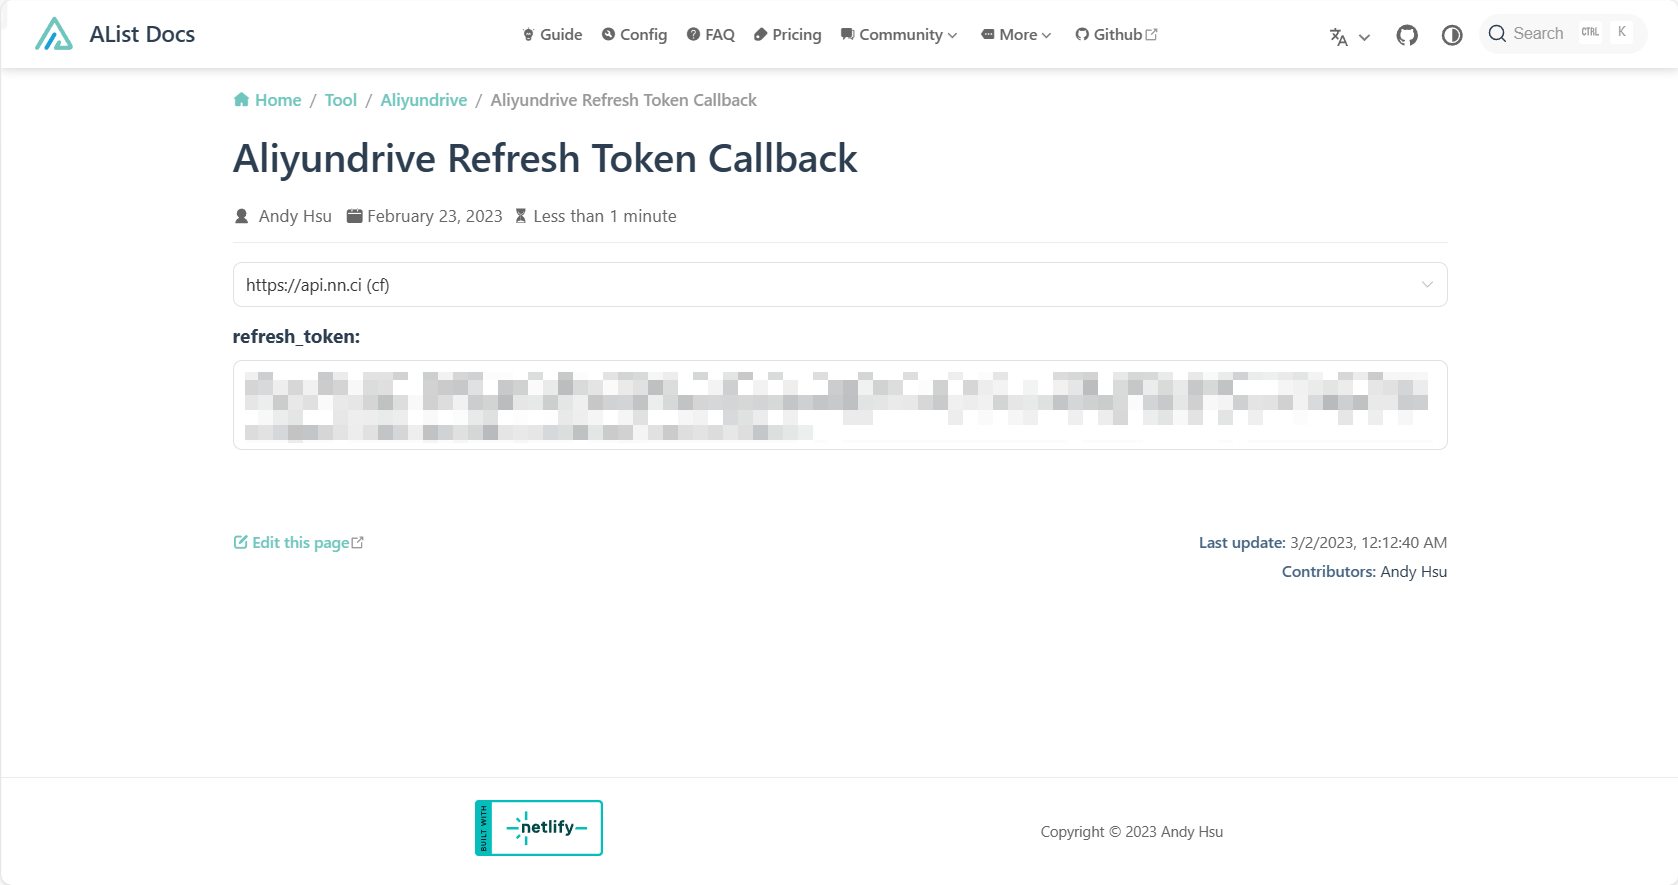Open the GitHub repository icon

pyautogui.click(x=1407, y=36)
